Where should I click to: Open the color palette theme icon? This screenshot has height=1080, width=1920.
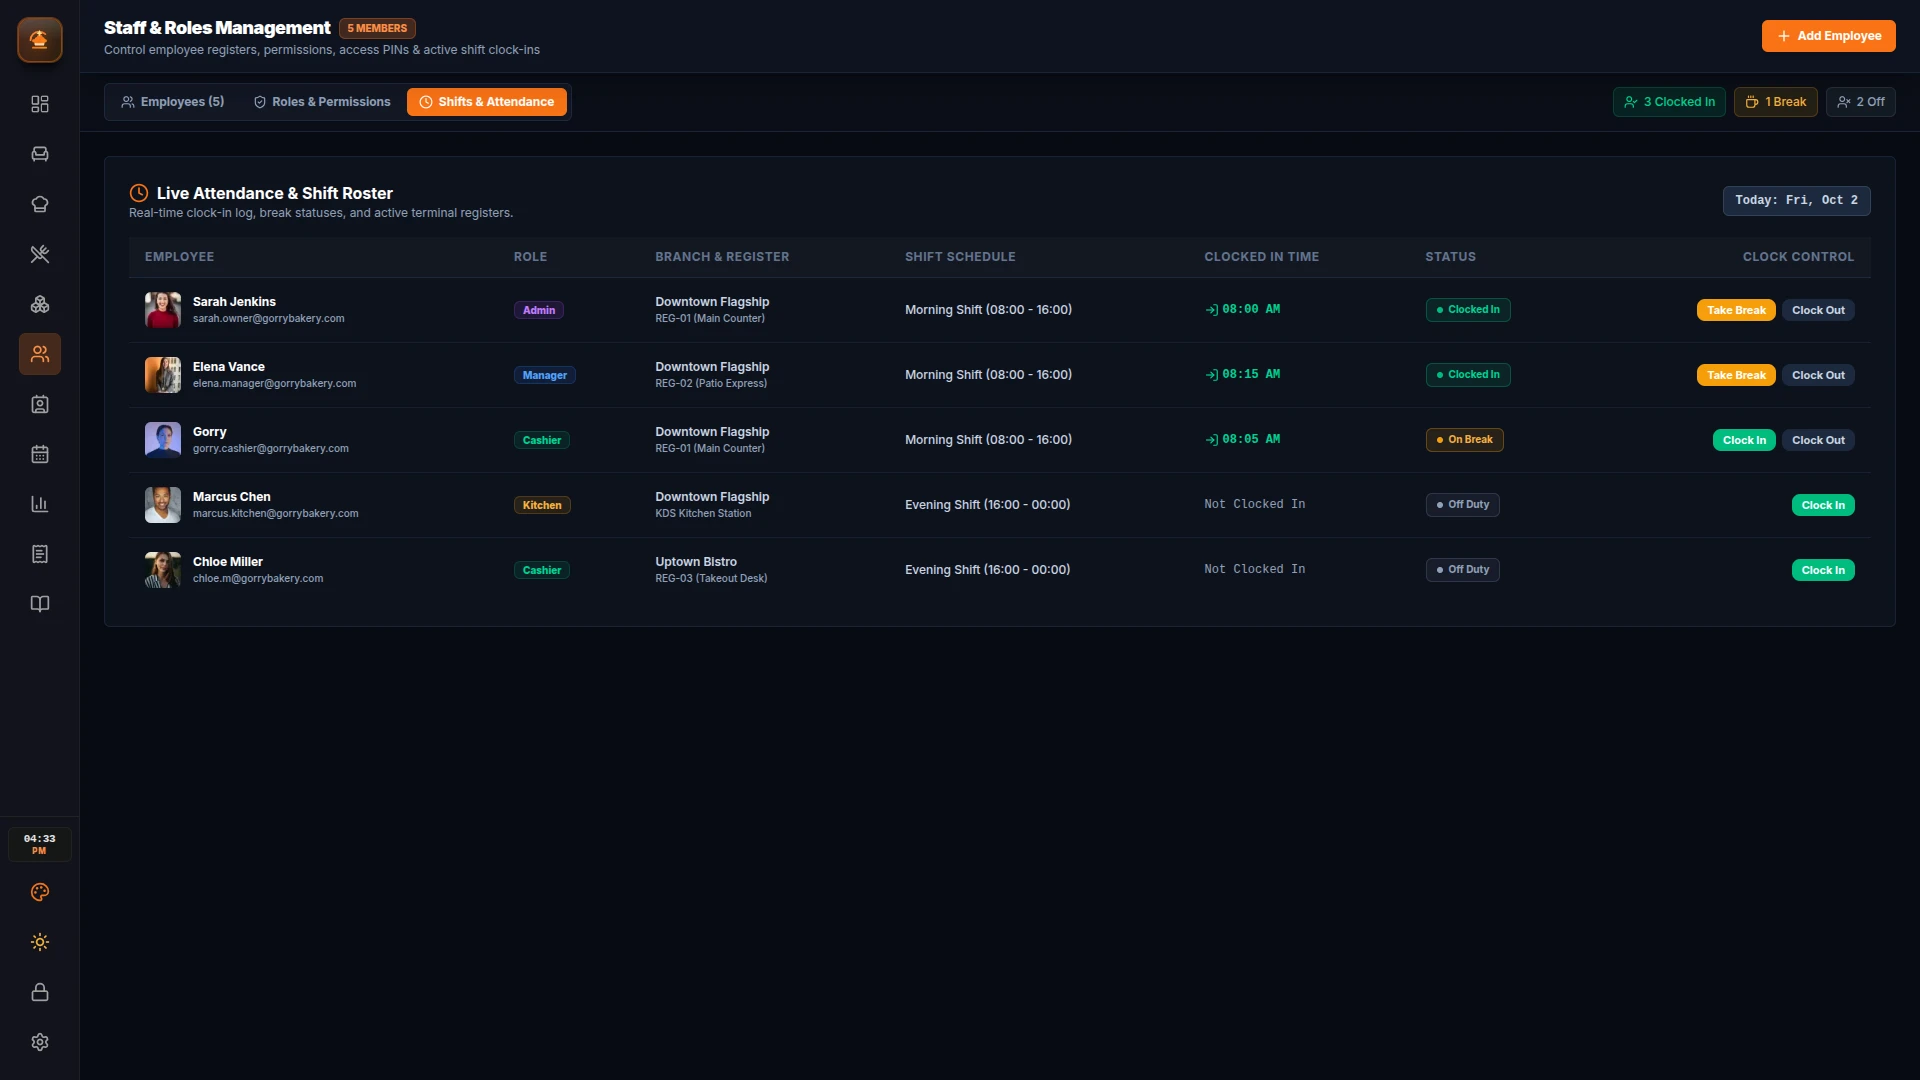(x=40, y=892)
